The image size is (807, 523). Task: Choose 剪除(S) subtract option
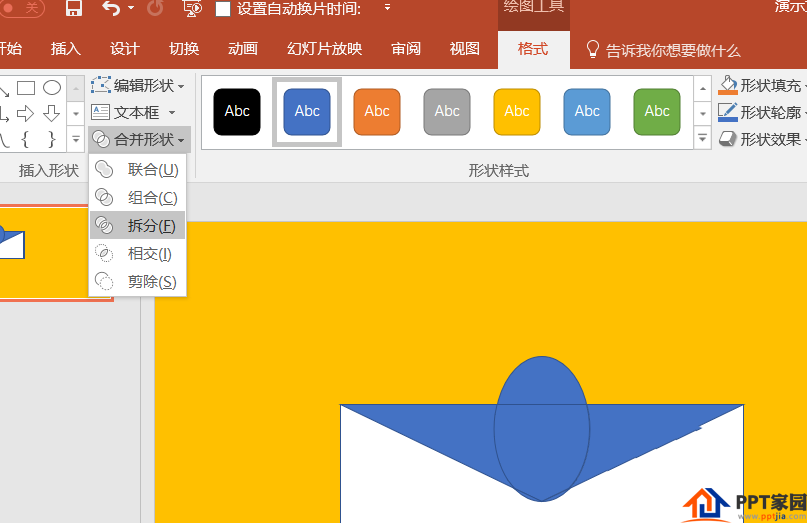(x=137, y=282)
